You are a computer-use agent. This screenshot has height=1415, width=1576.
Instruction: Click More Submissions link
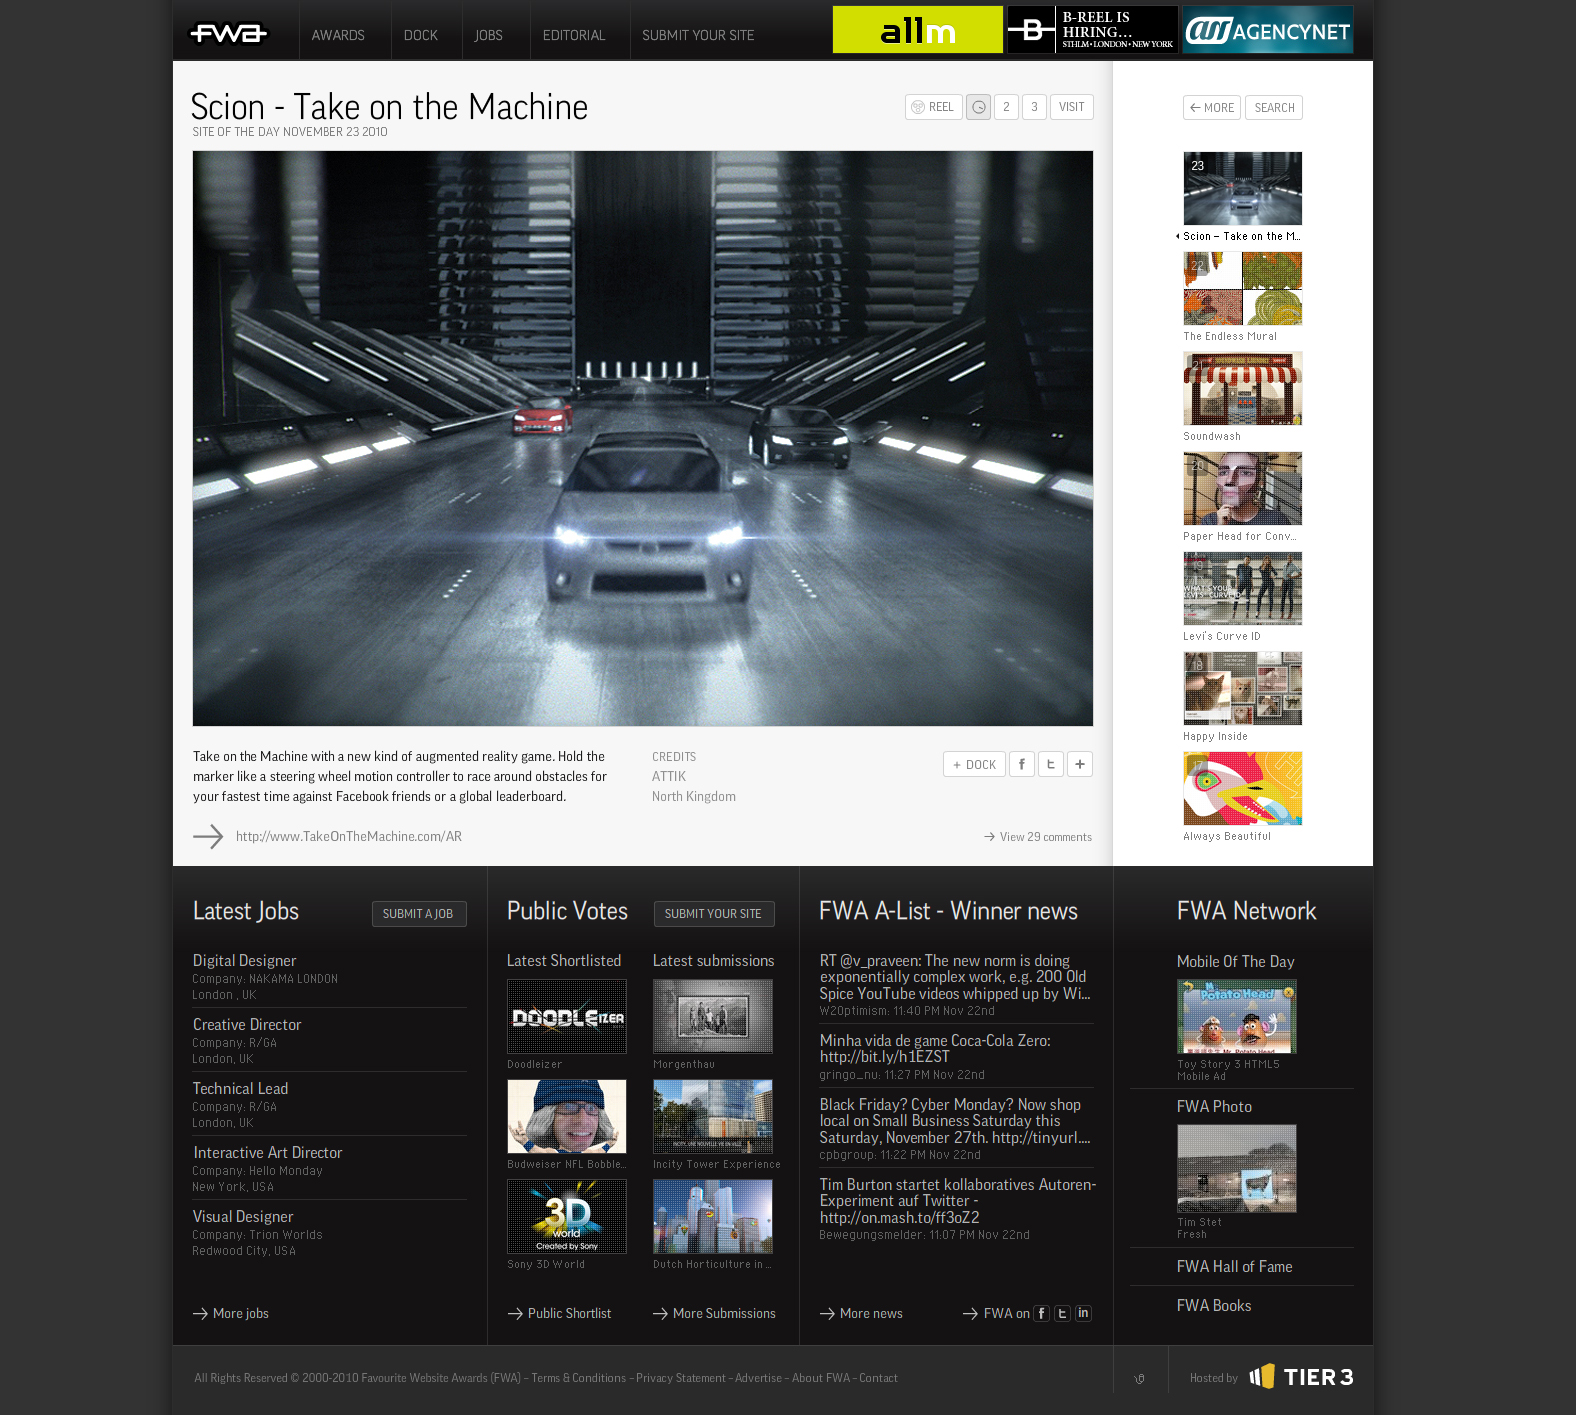pyautogui.click(x=715, y=1313)
